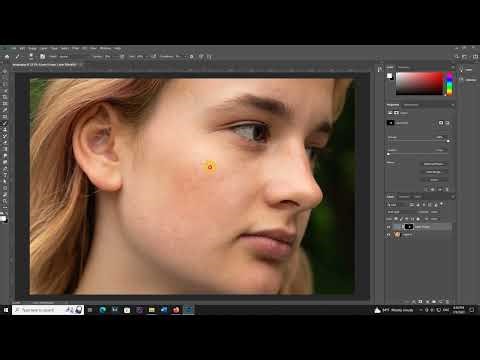Open the Image menu
The height and width of the screenshot is (360, 480).
pos(32,48)
